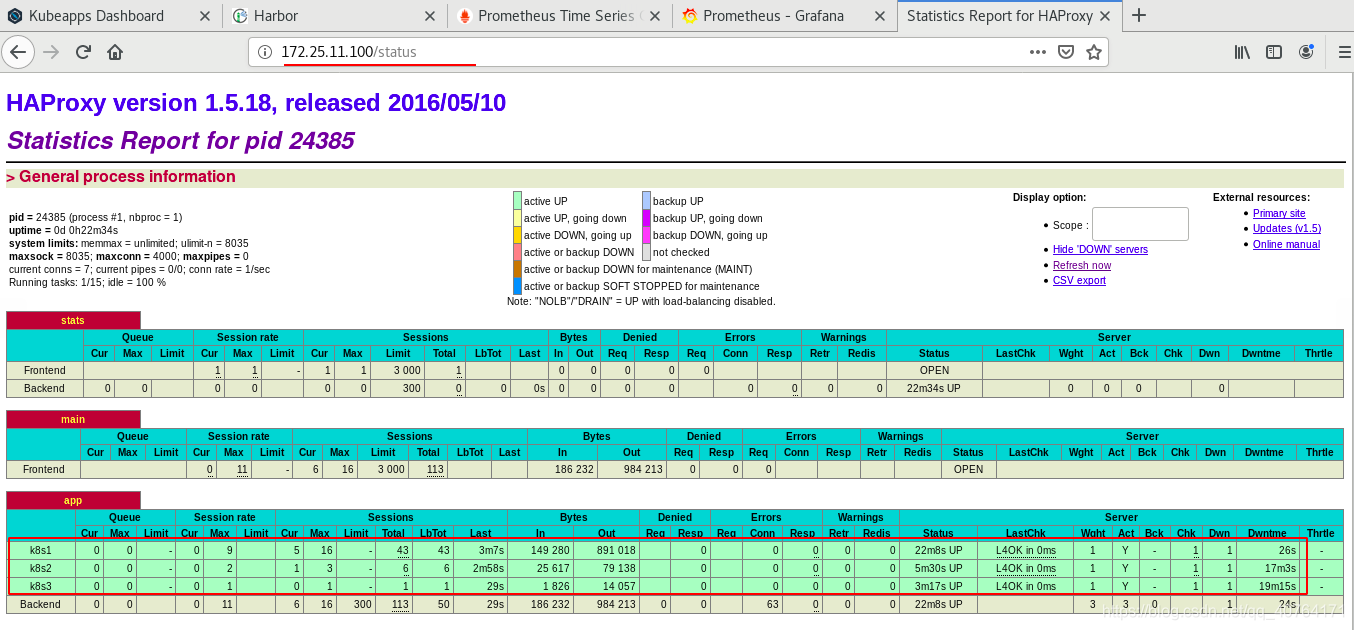This screenshot has width=1354, height=630.
Task: Close the Prometheus Time Series tab
Action: 654,16
